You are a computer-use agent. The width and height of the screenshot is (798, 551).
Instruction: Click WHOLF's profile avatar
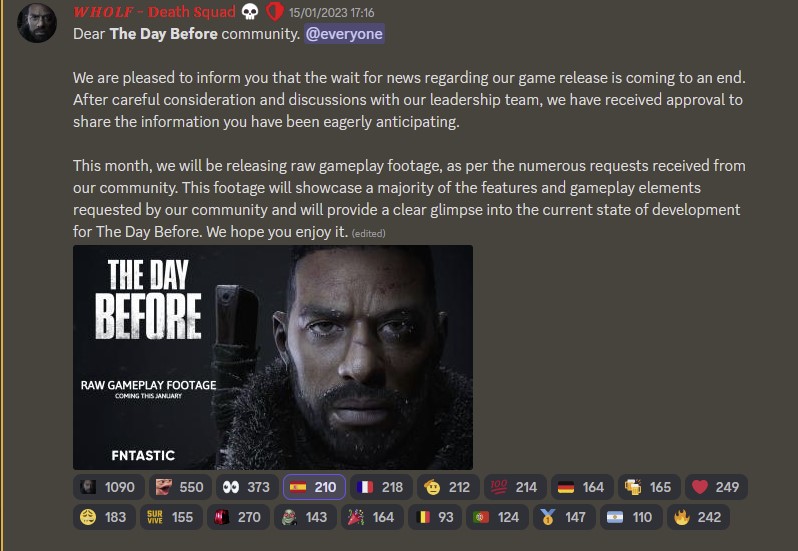click(37, 22)
